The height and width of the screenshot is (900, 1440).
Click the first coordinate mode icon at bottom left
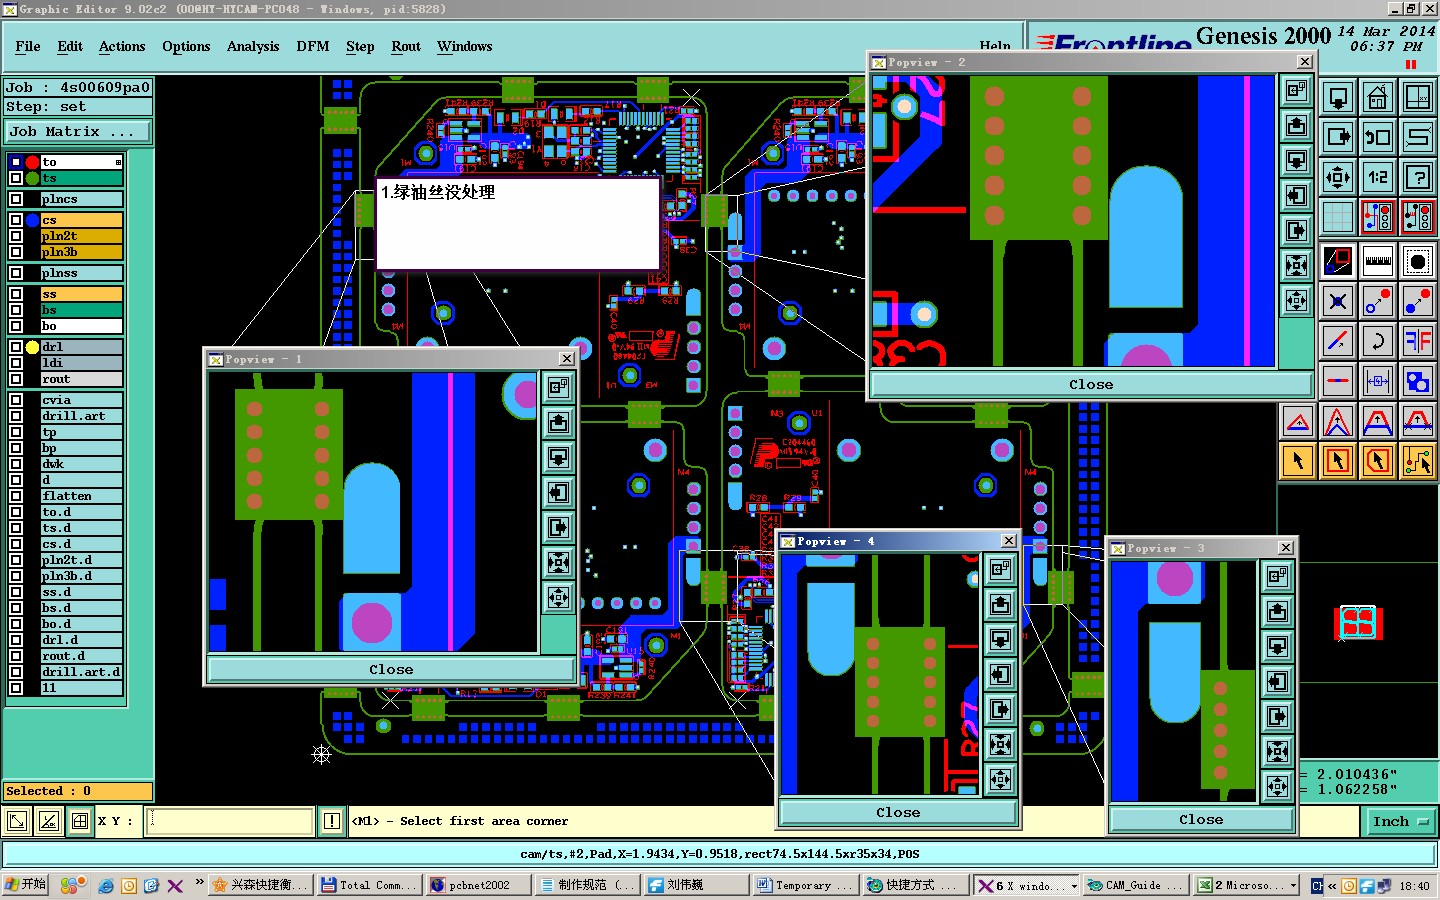[17, 821]
